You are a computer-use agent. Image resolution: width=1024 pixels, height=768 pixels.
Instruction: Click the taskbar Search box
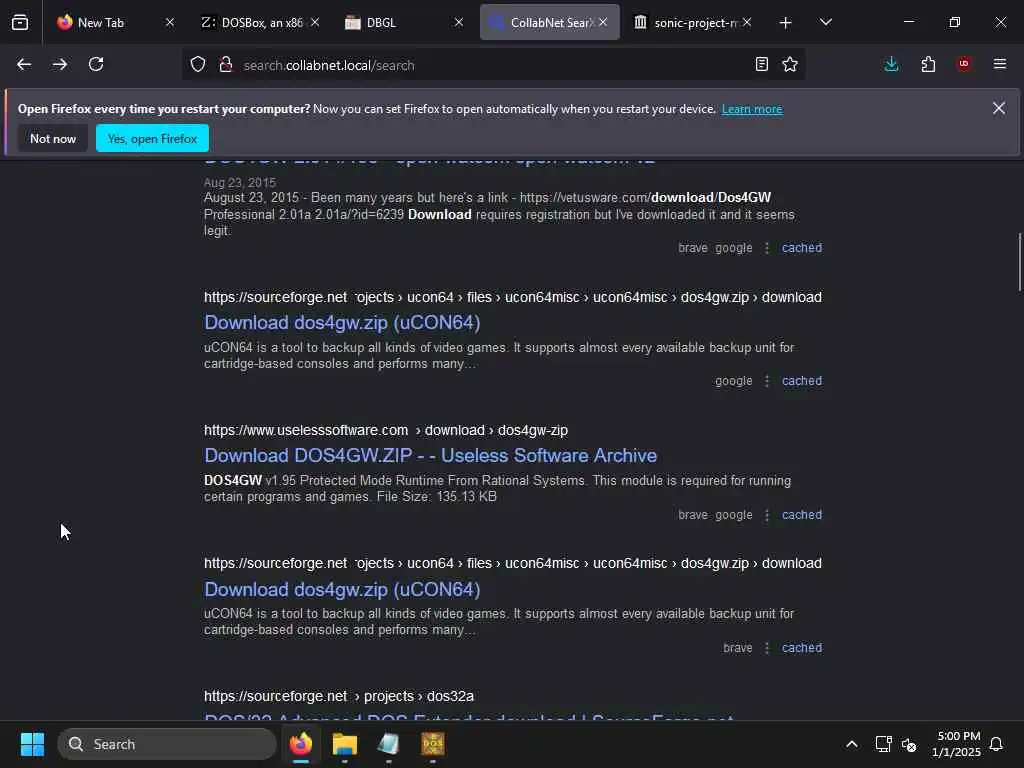coord(167,744)
